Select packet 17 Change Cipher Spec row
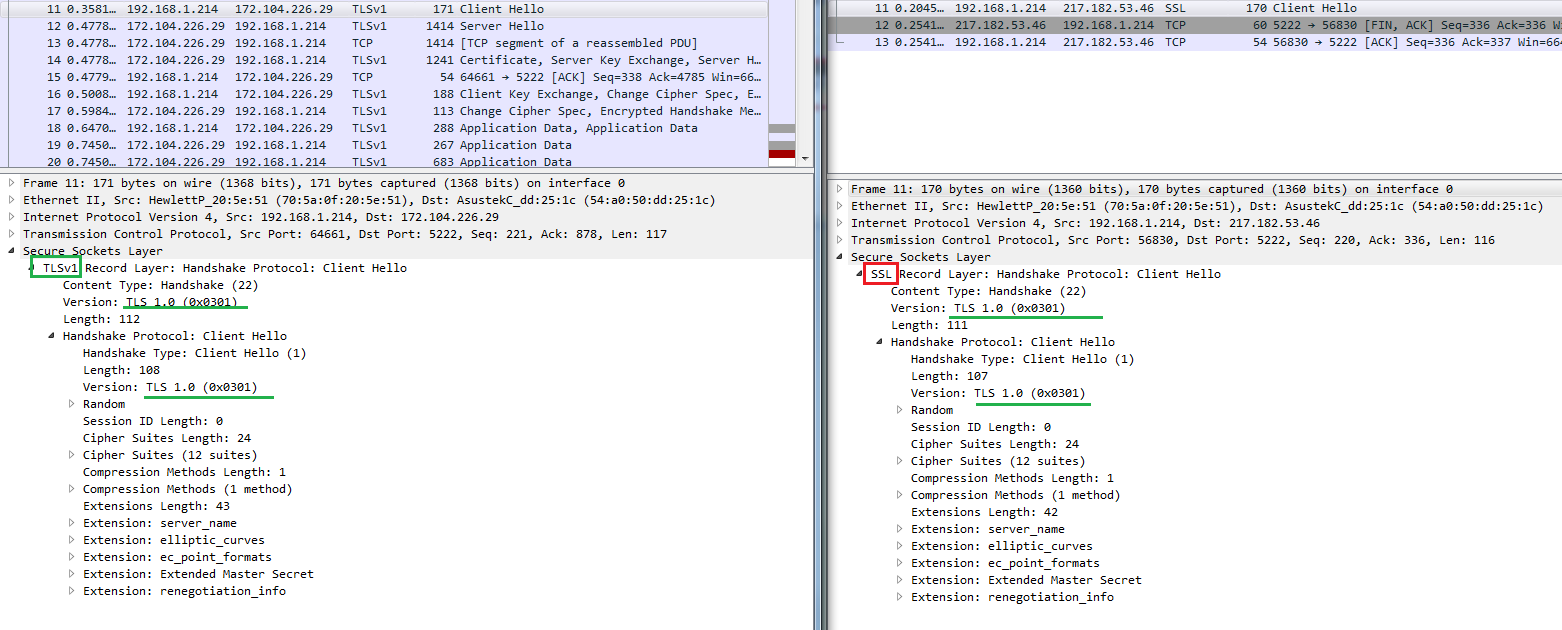1562x630 pixels. 384,111
